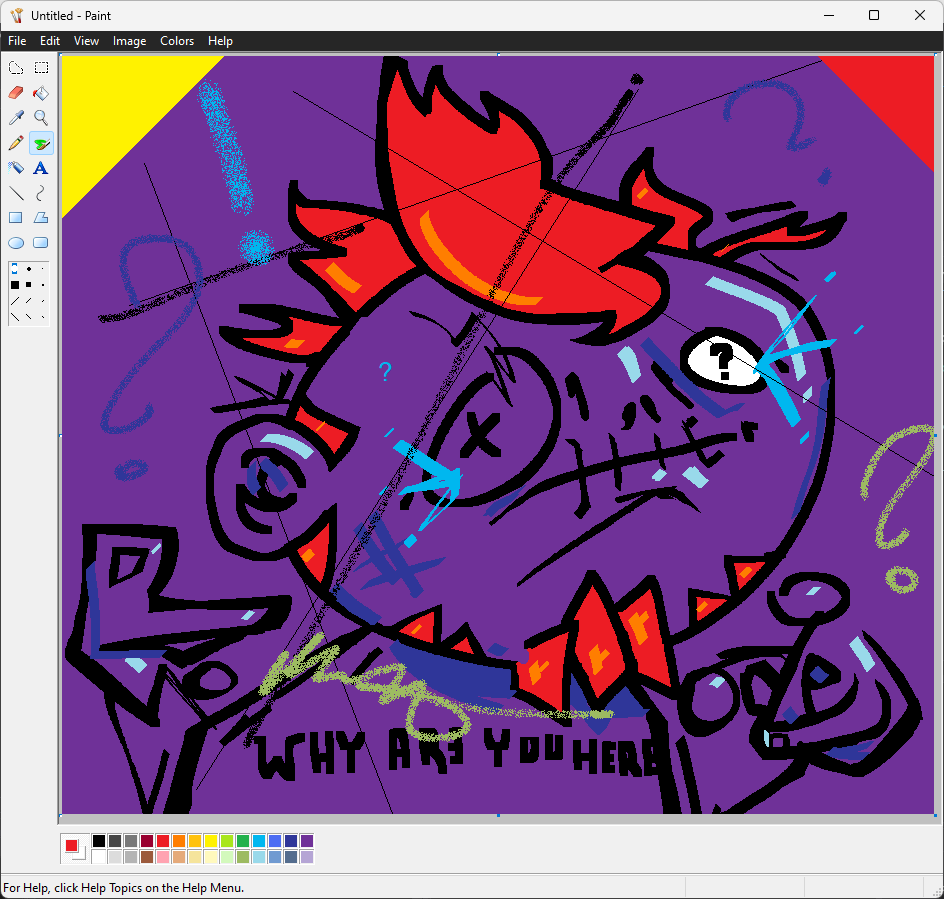Viewport: 944px width, 899px height.
Task: Select the Airbrush spray can tool
Action: coord(16,168)
